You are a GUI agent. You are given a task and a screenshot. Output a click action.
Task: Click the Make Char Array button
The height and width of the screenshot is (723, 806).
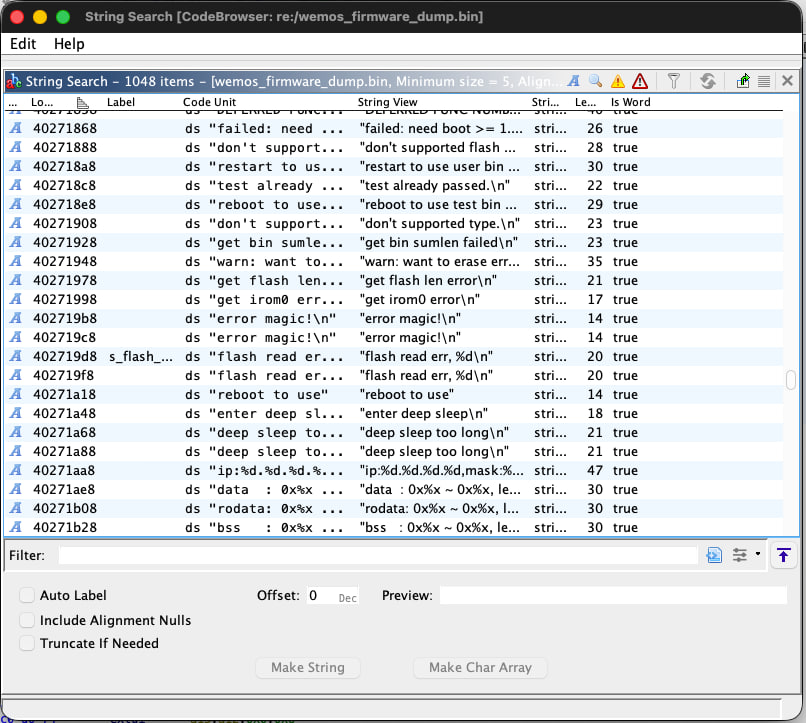[480, 668]
